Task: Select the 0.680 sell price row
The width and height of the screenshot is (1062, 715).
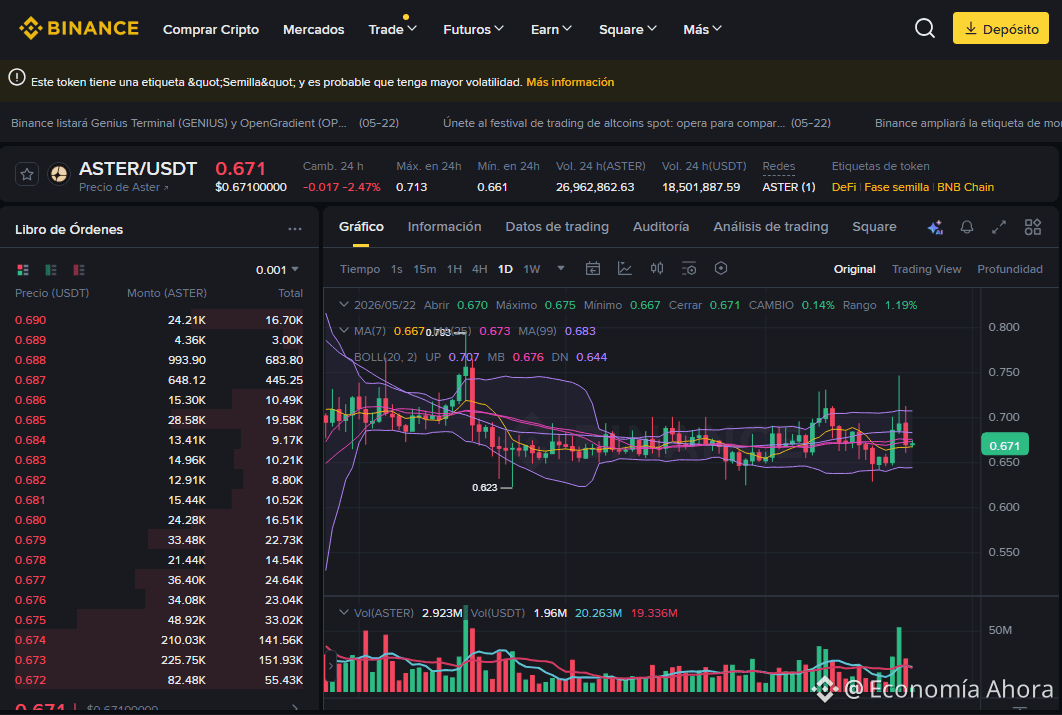Action: (x=159, y=520)
